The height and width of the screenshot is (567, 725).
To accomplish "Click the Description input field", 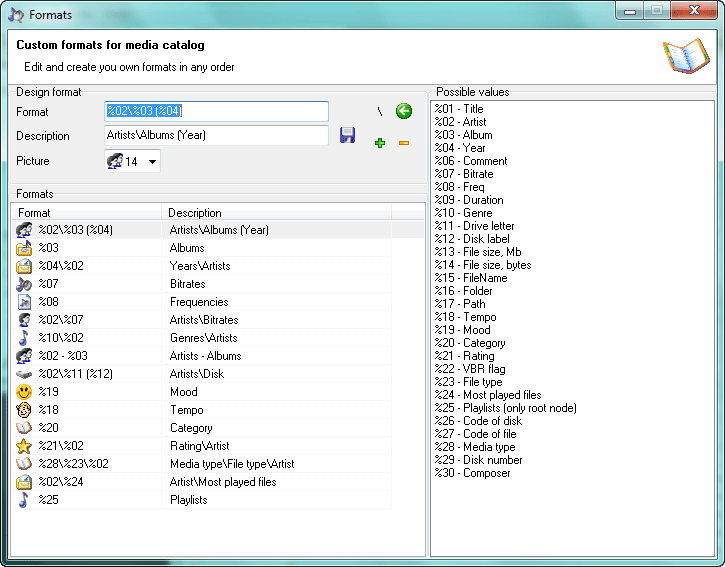I will (216, 136).
